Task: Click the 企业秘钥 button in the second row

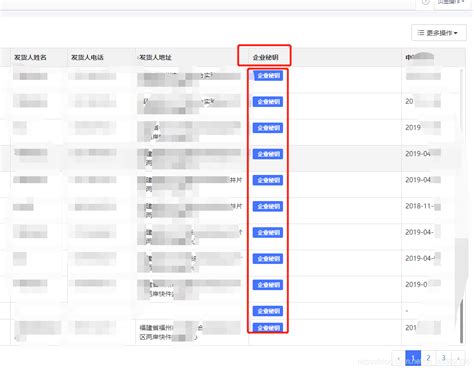Action: pyautogui.click(x=268, y=102)
